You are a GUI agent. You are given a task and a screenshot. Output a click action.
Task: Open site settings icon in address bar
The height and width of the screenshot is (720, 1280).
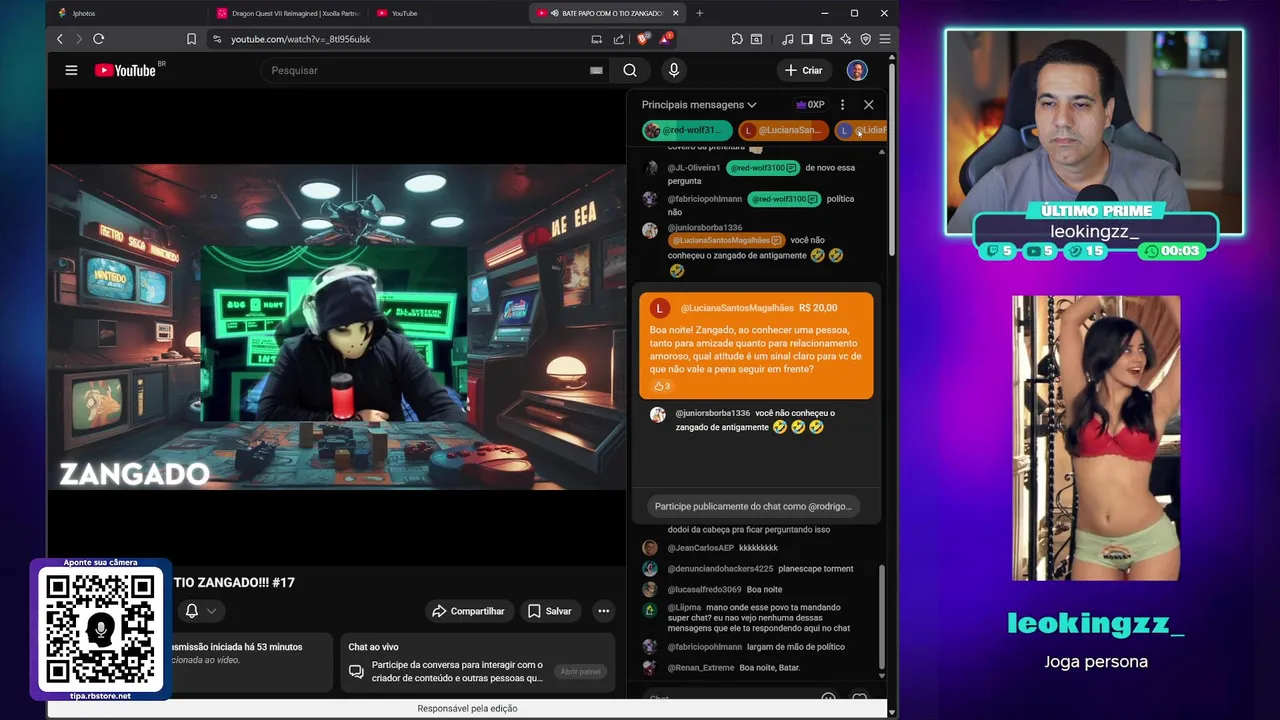(217, 39)
